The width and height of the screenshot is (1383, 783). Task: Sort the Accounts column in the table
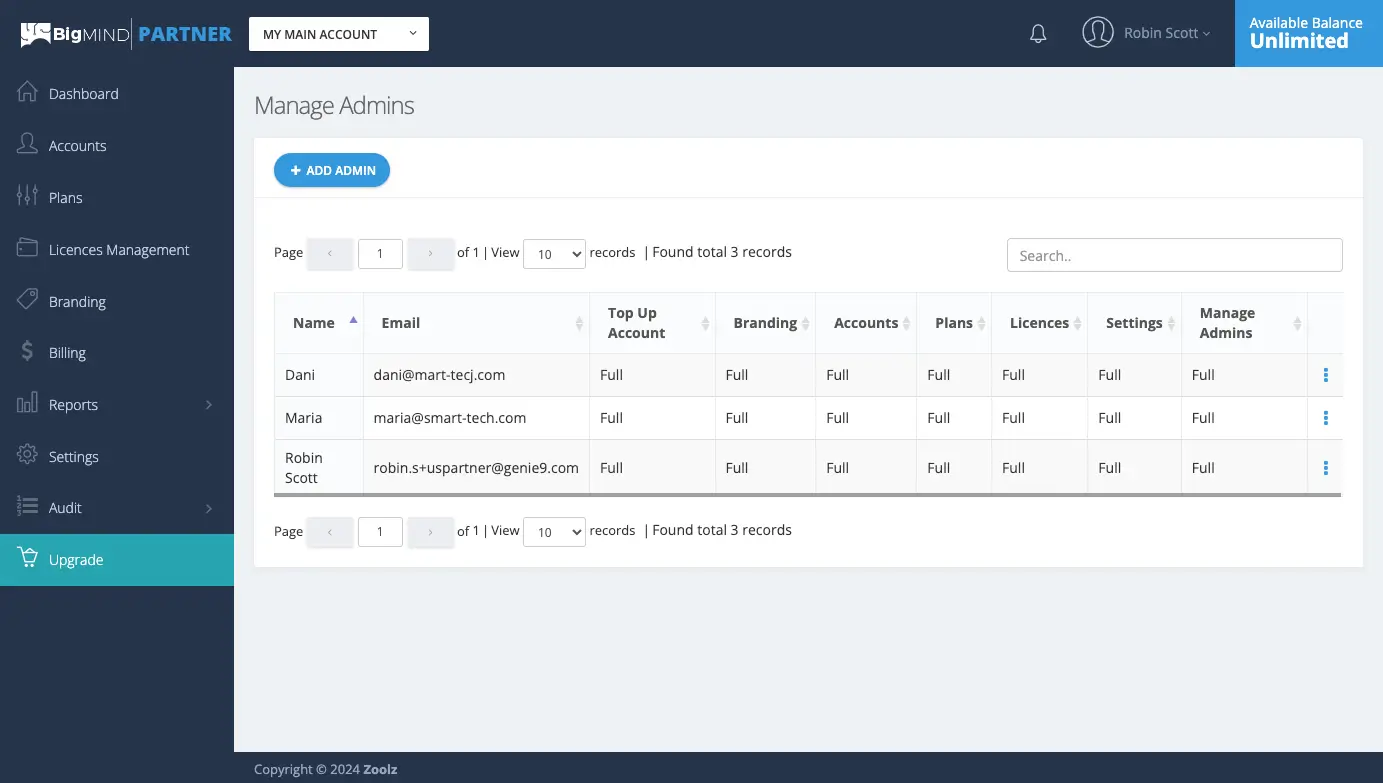(x=906, y=324)
